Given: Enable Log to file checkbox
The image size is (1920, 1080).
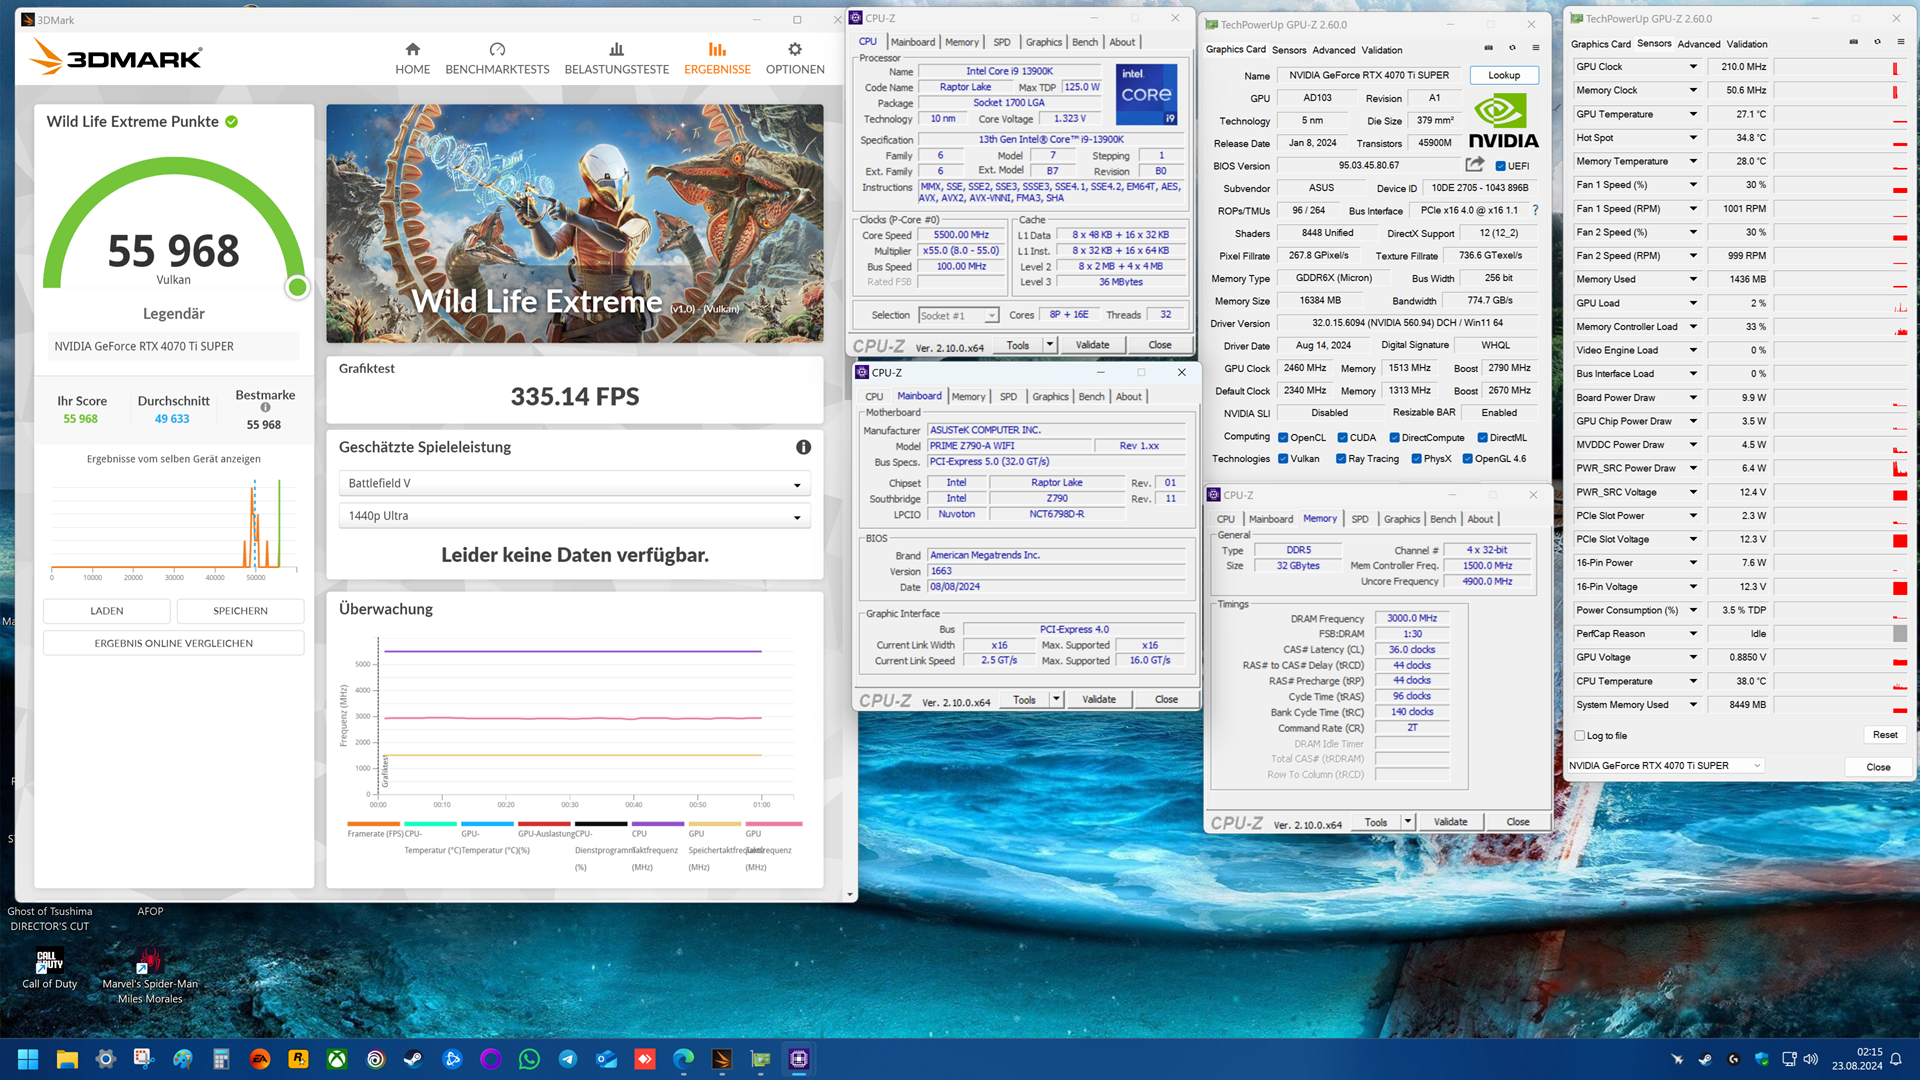Looking at the screenshot, I should pos(1580,736).
